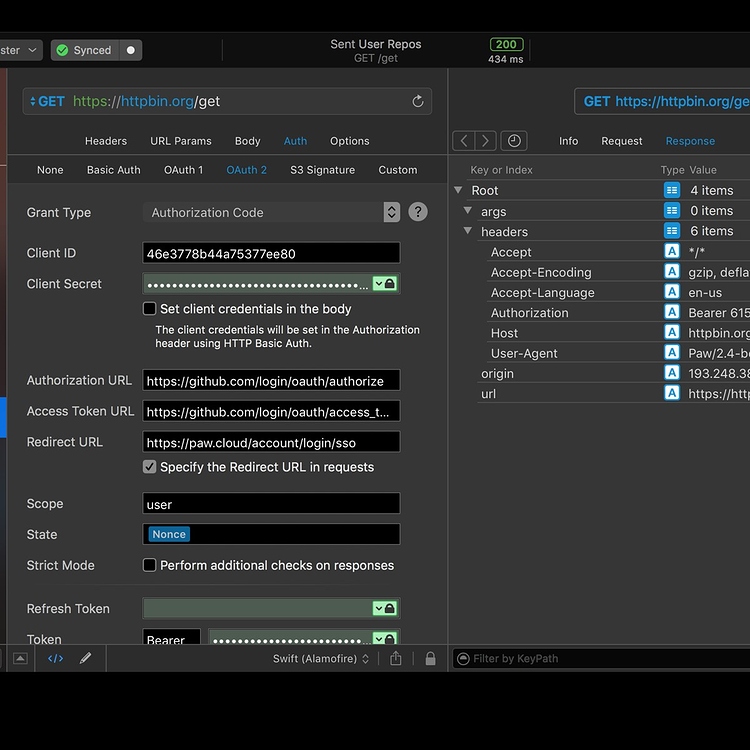Image resolution: width=750 pixels, height=750 pixels.
Task: Select the url row in response tree
Action: tap(613, 393)
